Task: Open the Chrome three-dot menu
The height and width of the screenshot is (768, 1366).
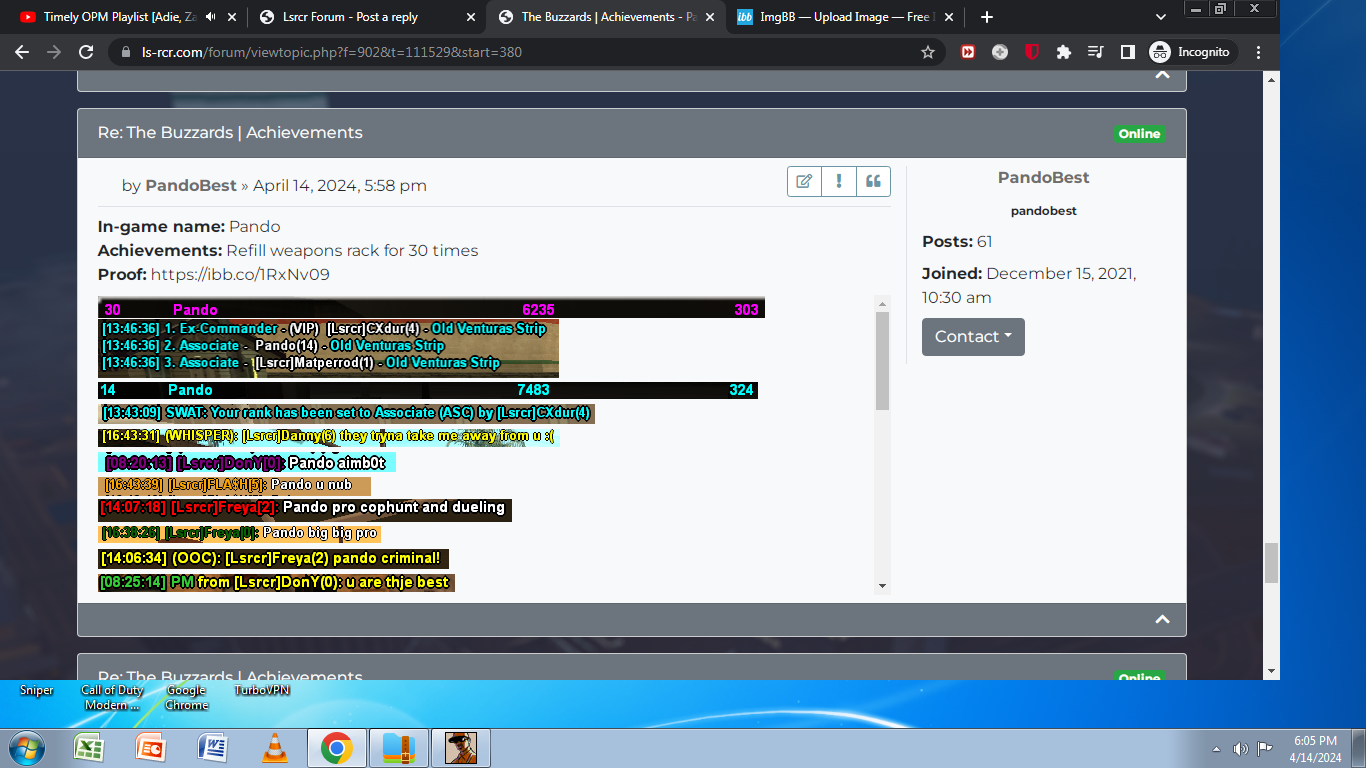Action: 1259,52
